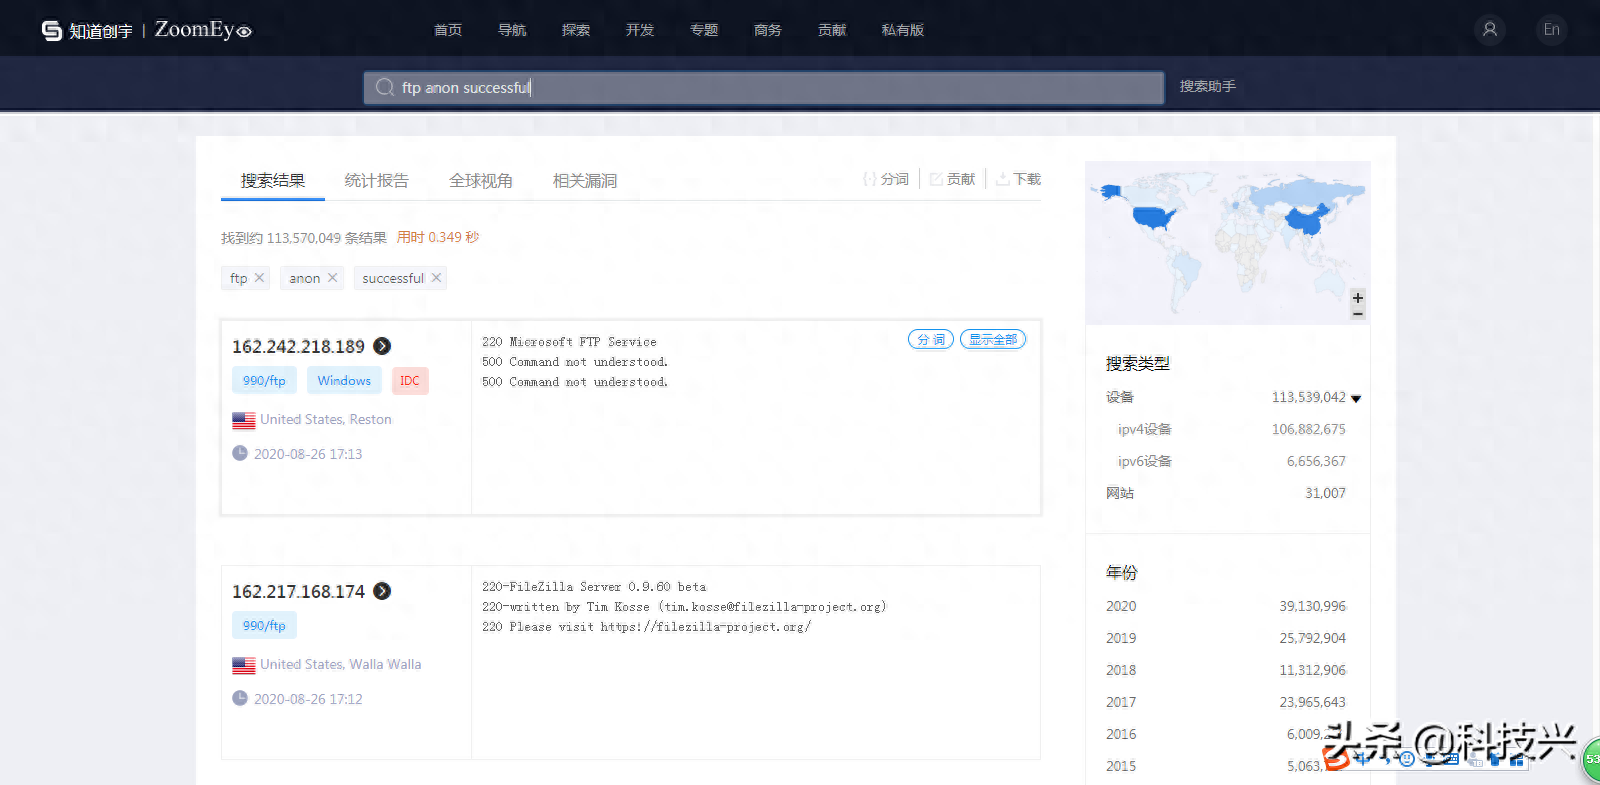
Task: Click the 下载 download button
Action: 1018,179
